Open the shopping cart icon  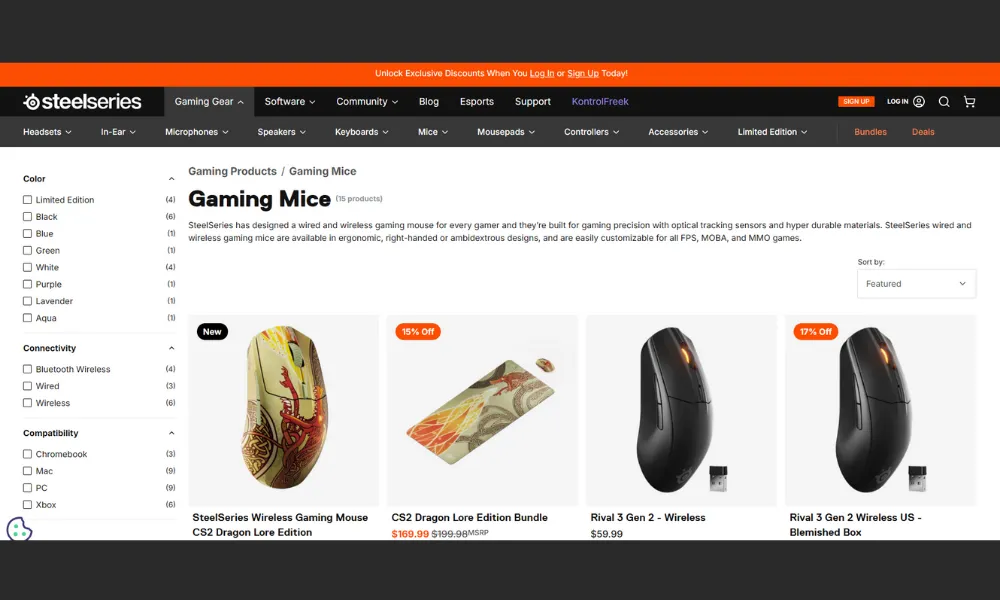click(969, 102)
